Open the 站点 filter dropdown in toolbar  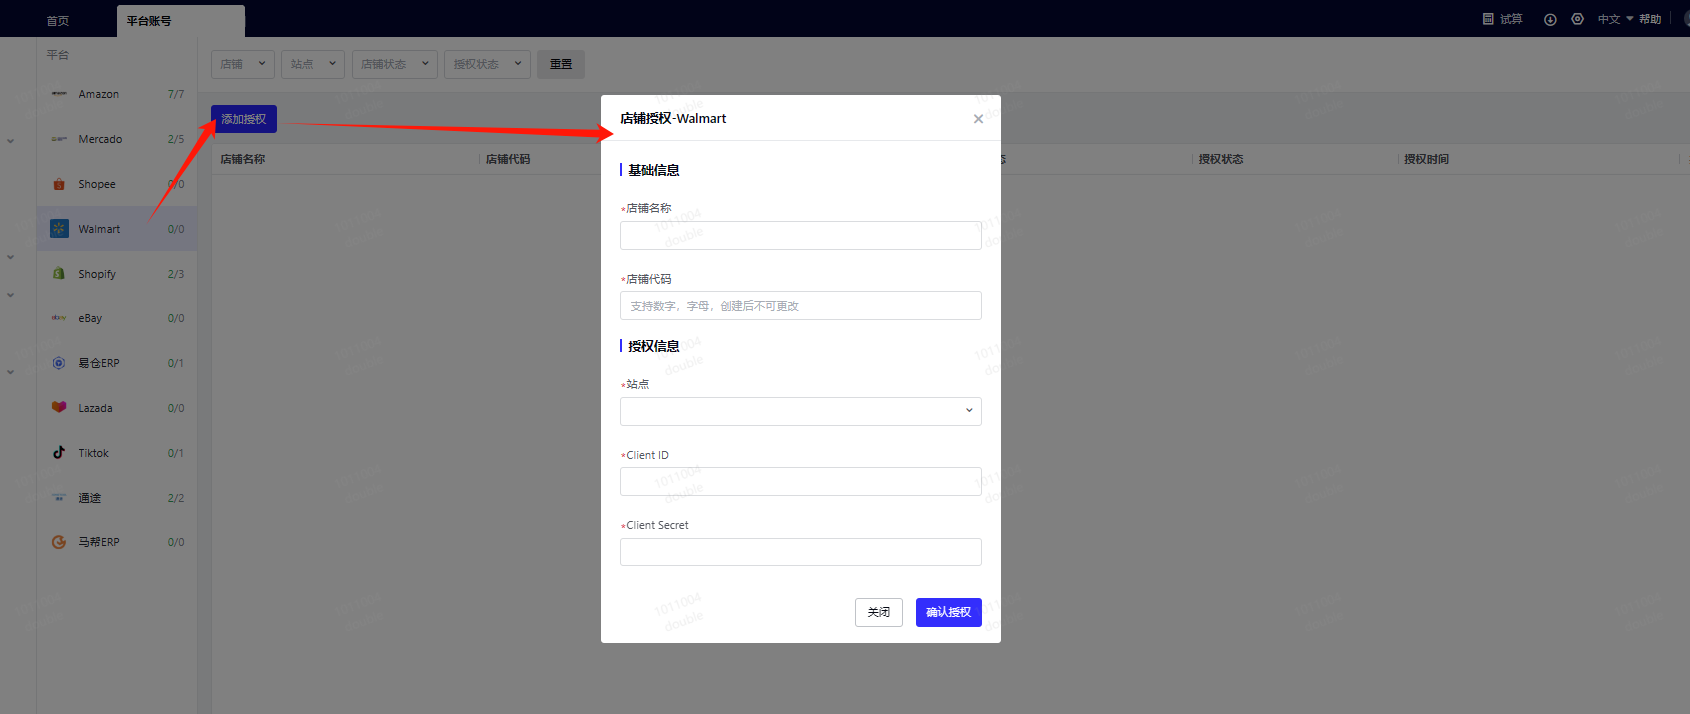[313, 64]
